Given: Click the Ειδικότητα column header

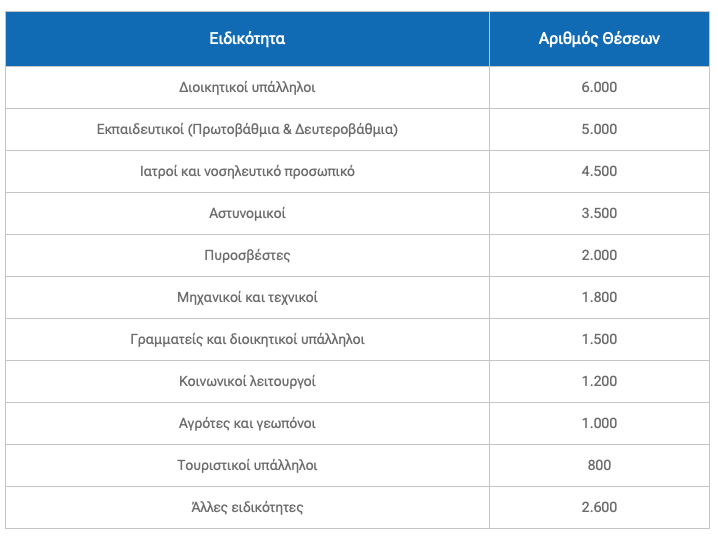Looking at the screenshot, I should [x=247, y=39].
